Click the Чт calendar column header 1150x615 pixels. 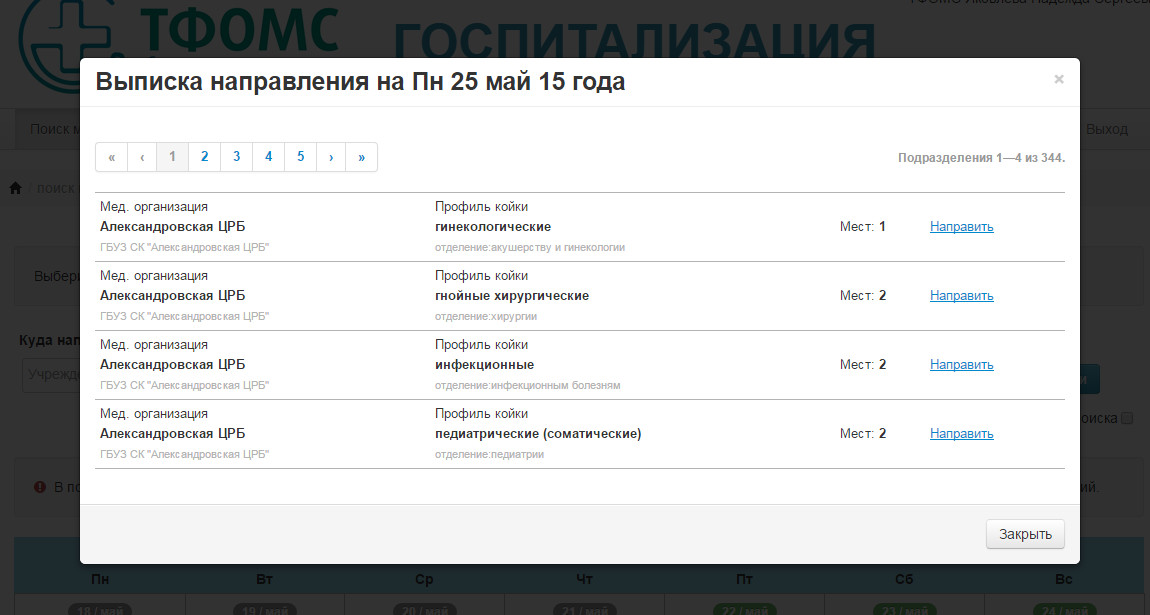tap(585, 579)
